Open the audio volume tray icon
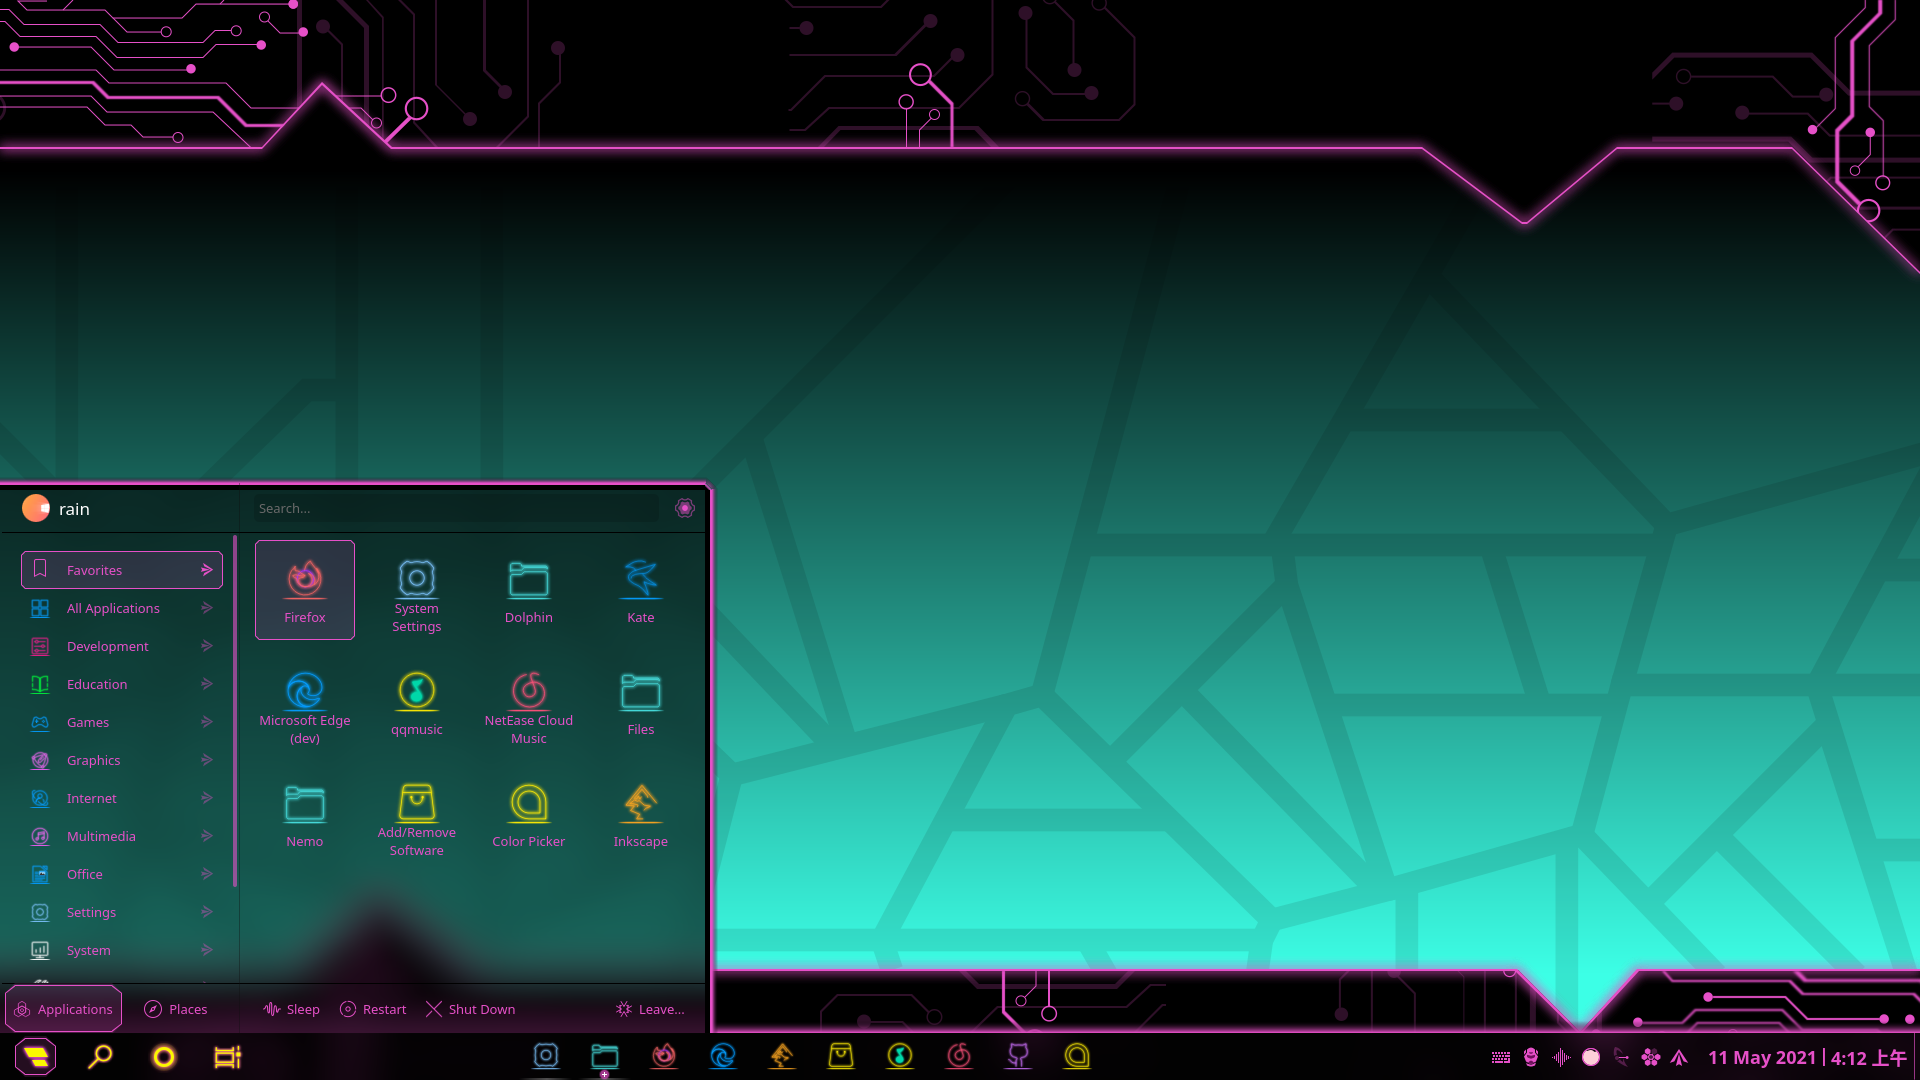Viewport: 1920px width, 1080px height. click(x=1561, y=1057)
